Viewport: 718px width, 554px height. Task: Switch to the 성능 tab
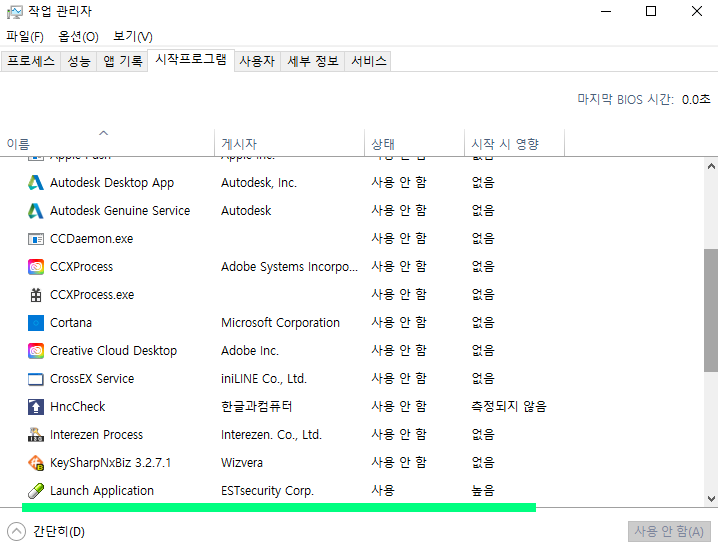click(x=79, y=61)
